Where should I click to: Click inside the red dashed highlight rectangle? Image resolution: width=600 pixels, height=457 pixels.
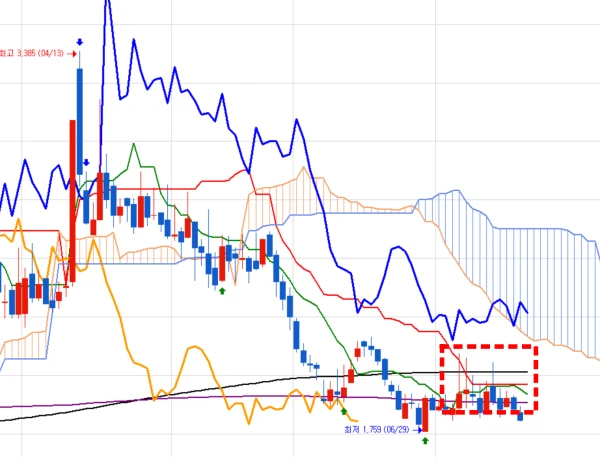click(x=489, y=379)
